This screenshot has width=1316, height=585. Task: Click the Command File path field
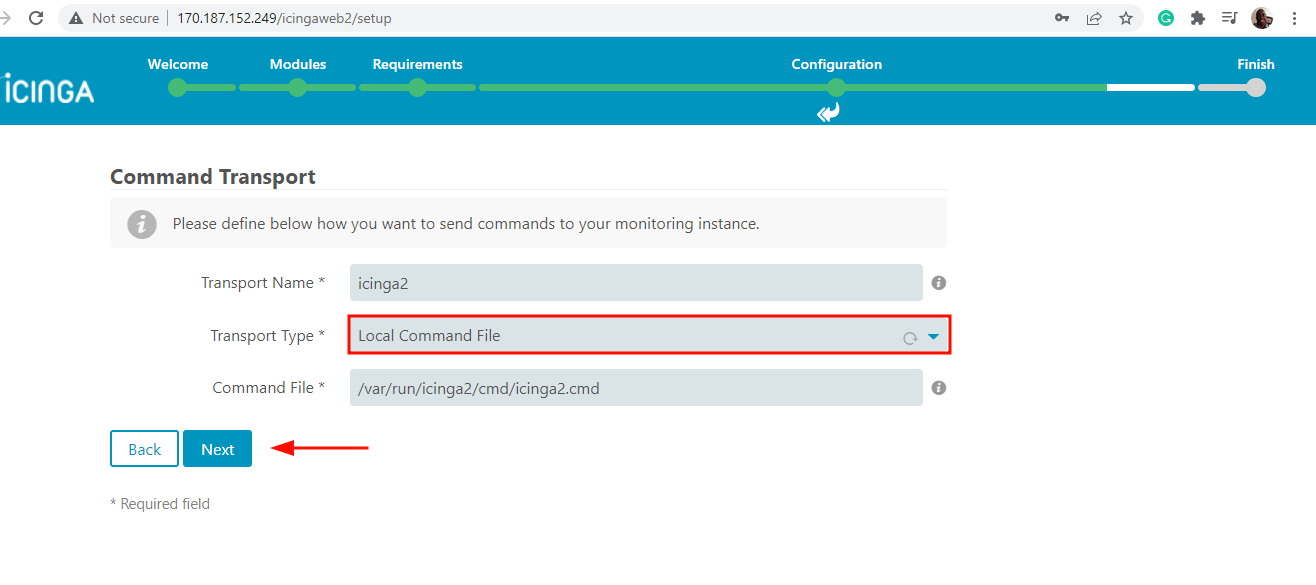click(636, 388)
